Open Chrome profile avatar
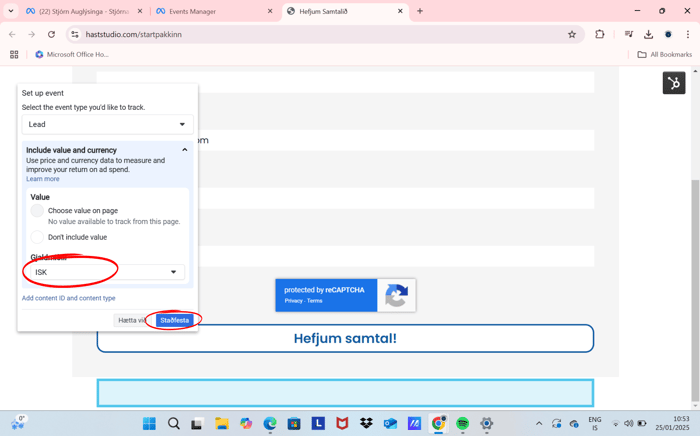The width and height of the screenshot is (700, 436). tap(668, 34)
